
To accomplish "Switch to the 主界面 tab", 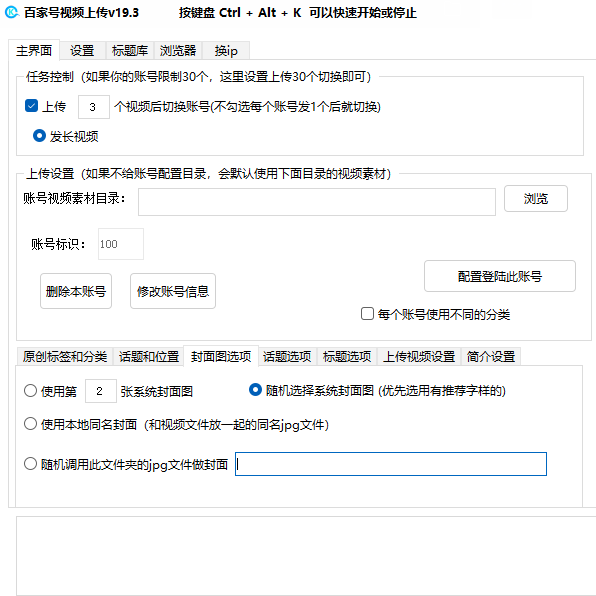I will (34, 50).
